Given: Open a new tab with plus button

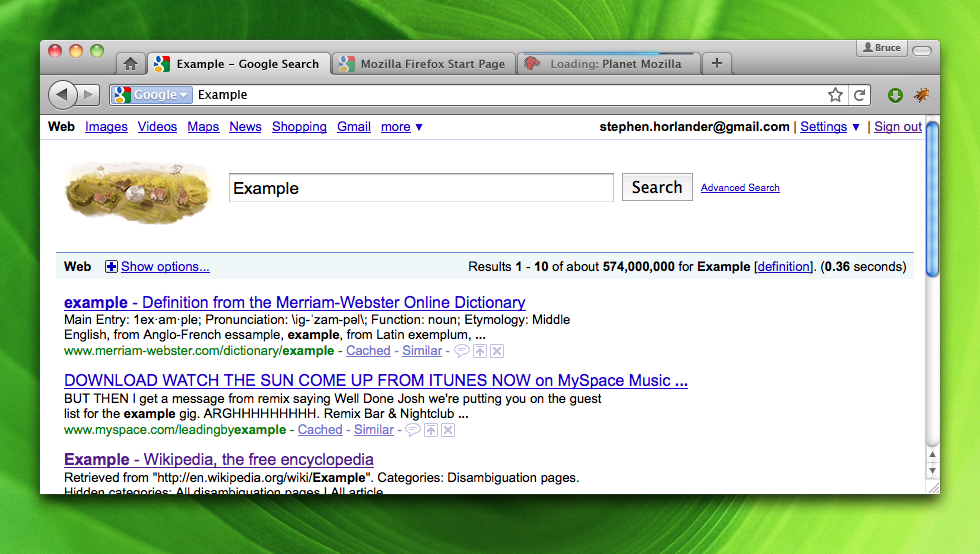Looking at the screenshot, I should 716,64.
